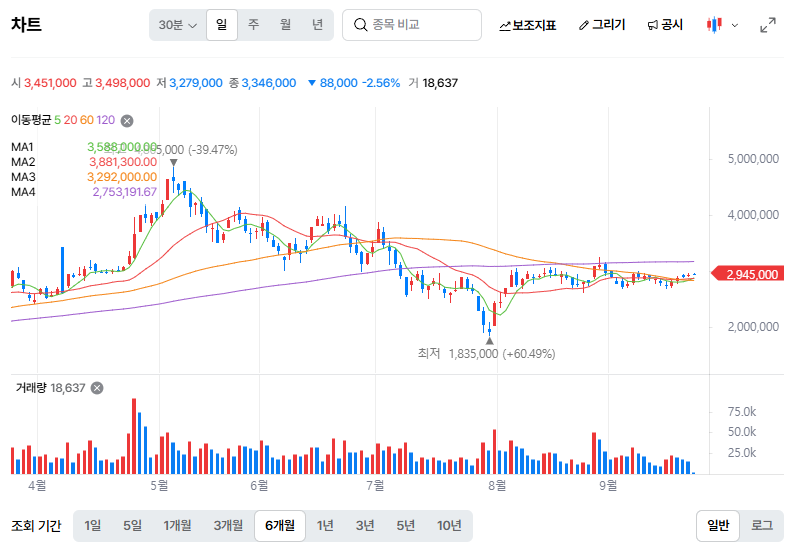Viewport: 795px width, 547px height.
Task: Switch scale to 로그 mode
Action: 762,526
